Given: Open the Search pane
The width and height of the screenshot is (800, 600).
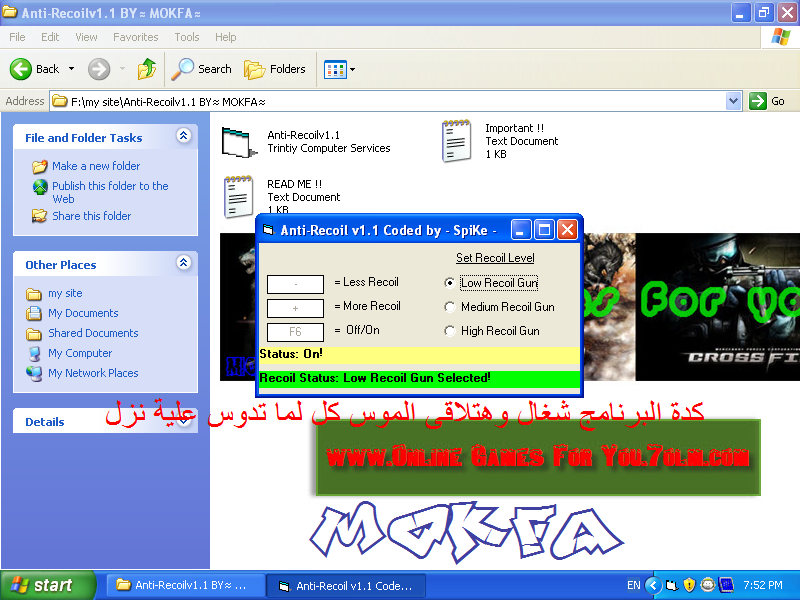Looking at the screenshot, I should [201, 69].
